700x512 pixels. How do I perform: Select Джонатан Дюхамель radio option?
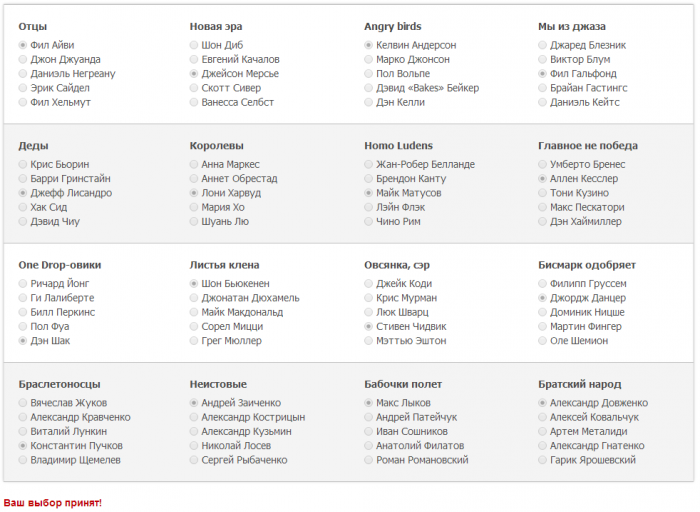click(x=194, y=298)
